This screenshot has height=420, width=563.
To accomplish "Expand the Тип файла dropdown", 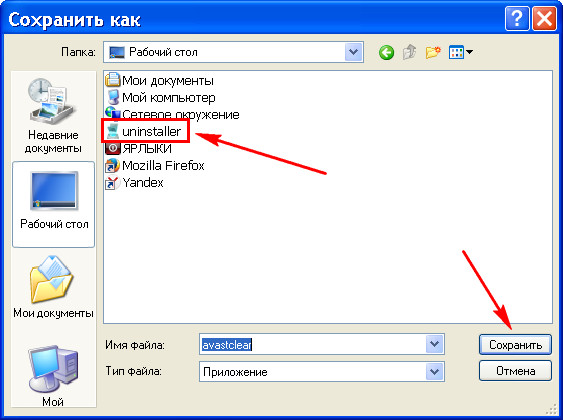I will 434,372.
